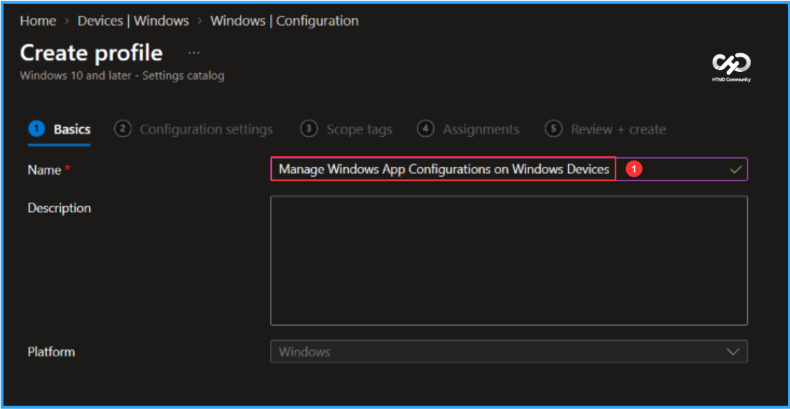Image resolution: width=790 pixels, height=409 pixels.
Task: Click the step 2 circle icon
Action: tap(121, 129)
